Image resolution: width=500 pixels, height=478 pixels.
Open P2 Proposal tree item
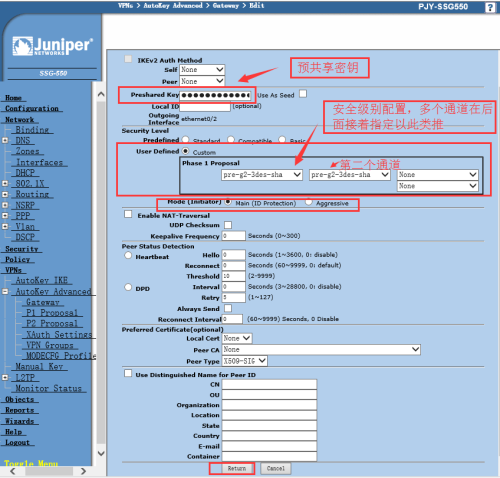click(52, 323)
